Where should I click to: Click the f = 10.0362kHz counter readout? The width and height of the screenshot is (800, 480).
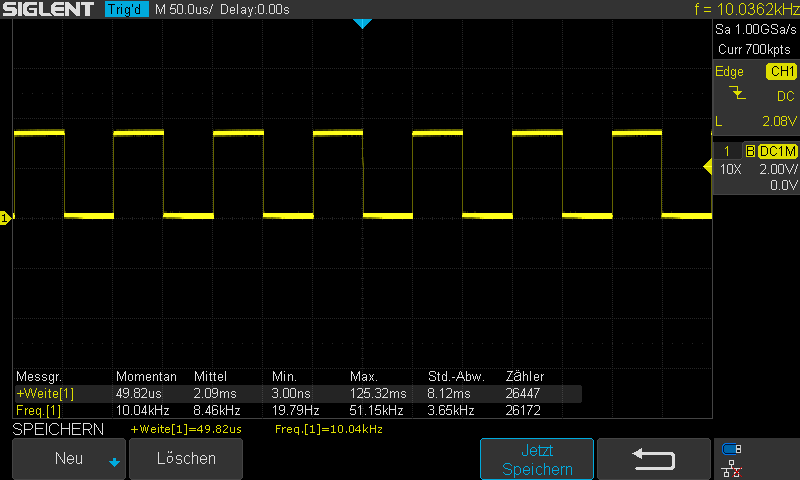(746, 9)
